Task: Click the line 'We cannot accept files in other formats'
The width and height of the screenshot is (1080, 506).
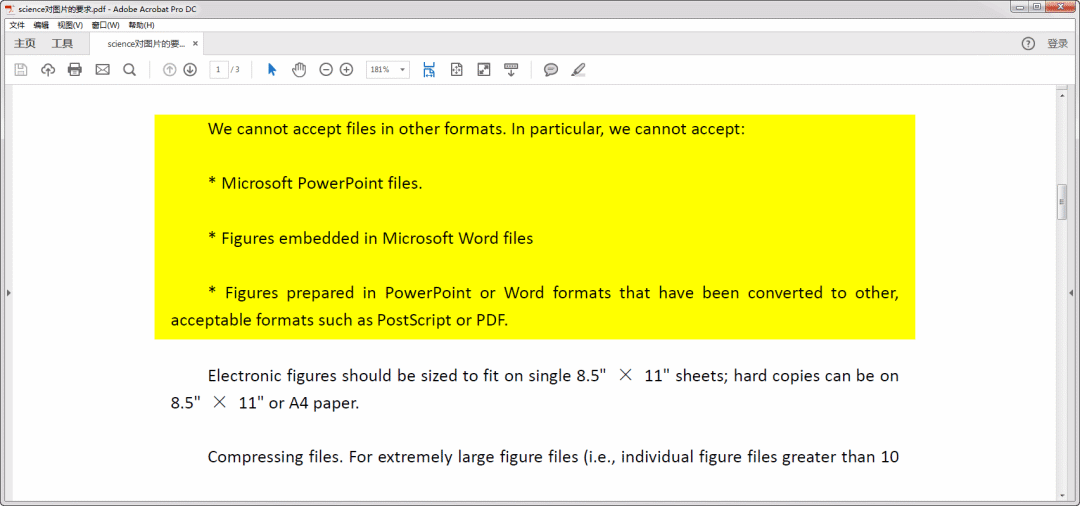Action: 355,129
